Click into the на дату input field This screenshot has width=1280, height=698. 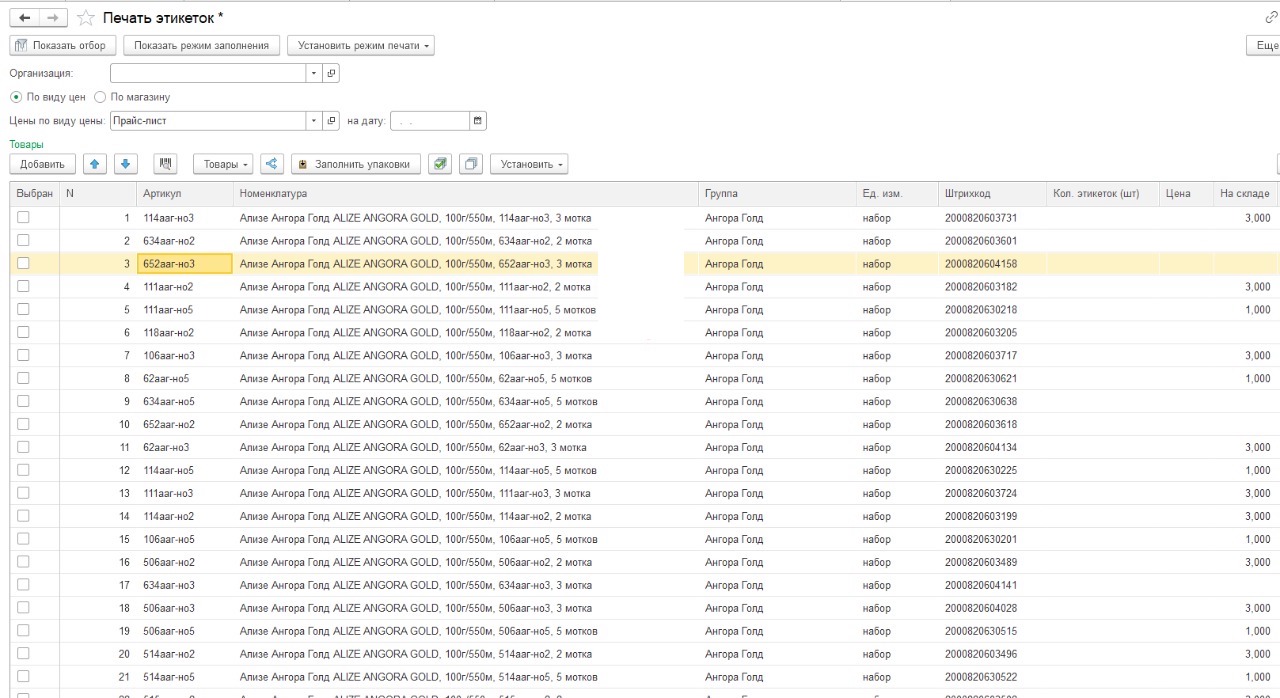coord(429,121)
